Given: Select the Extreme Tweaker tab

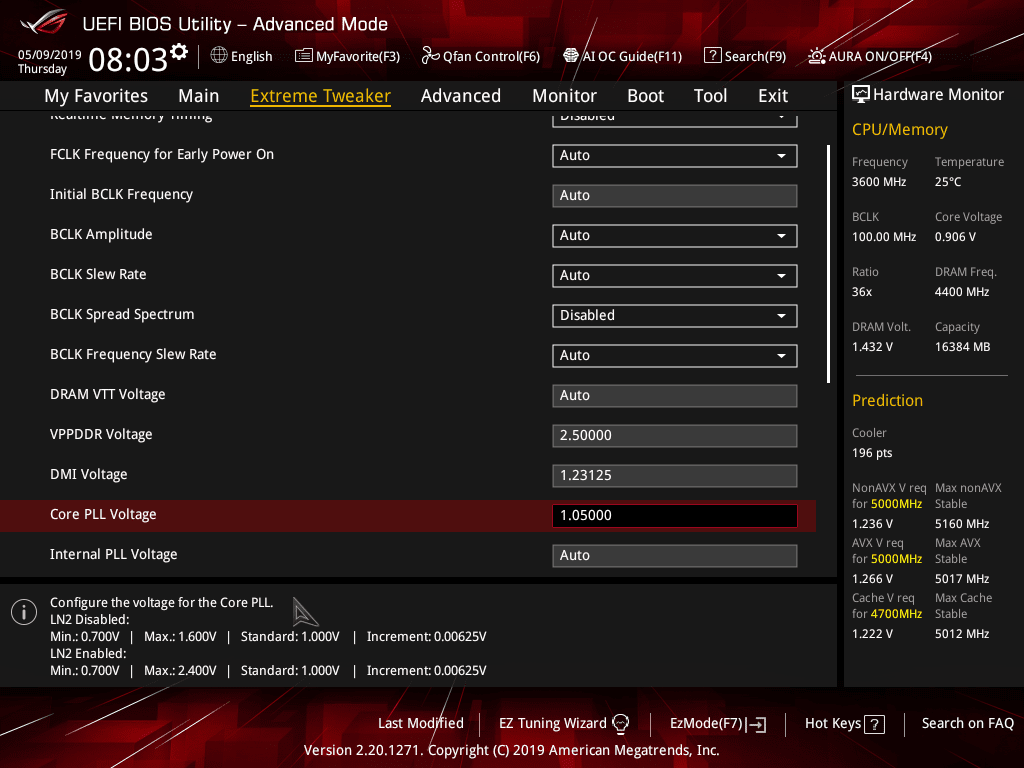Looking at the screenshot, I should [321, 96].
